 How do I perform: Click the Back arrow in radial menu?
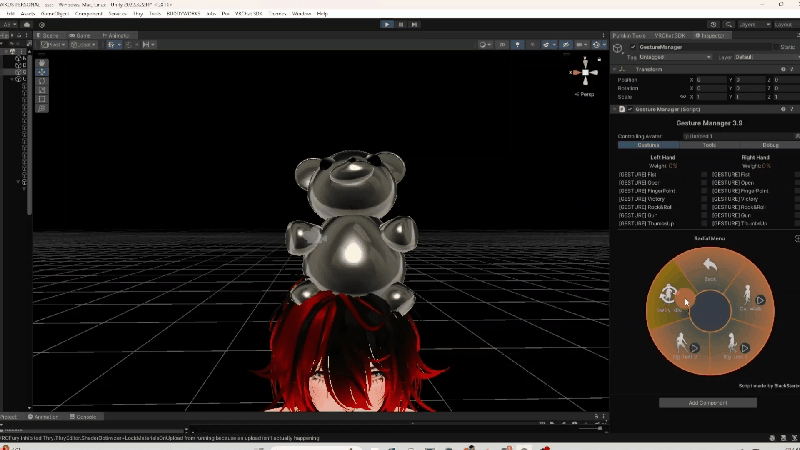tap(710, 266)
